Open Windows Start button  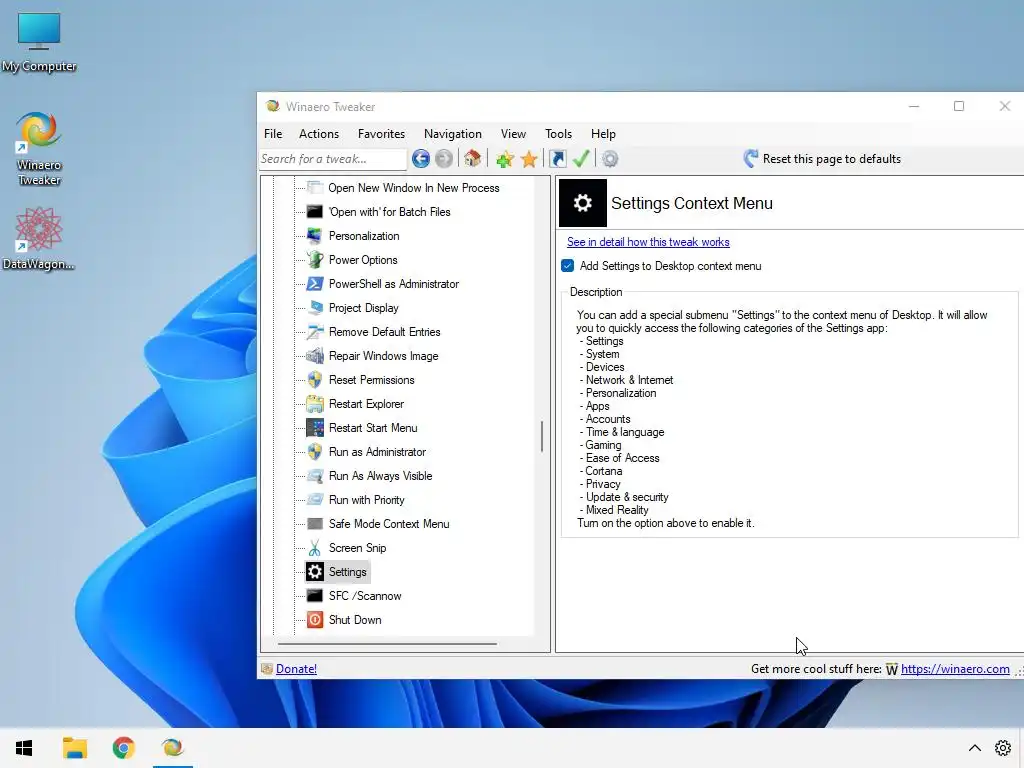[x=24, y=748]
